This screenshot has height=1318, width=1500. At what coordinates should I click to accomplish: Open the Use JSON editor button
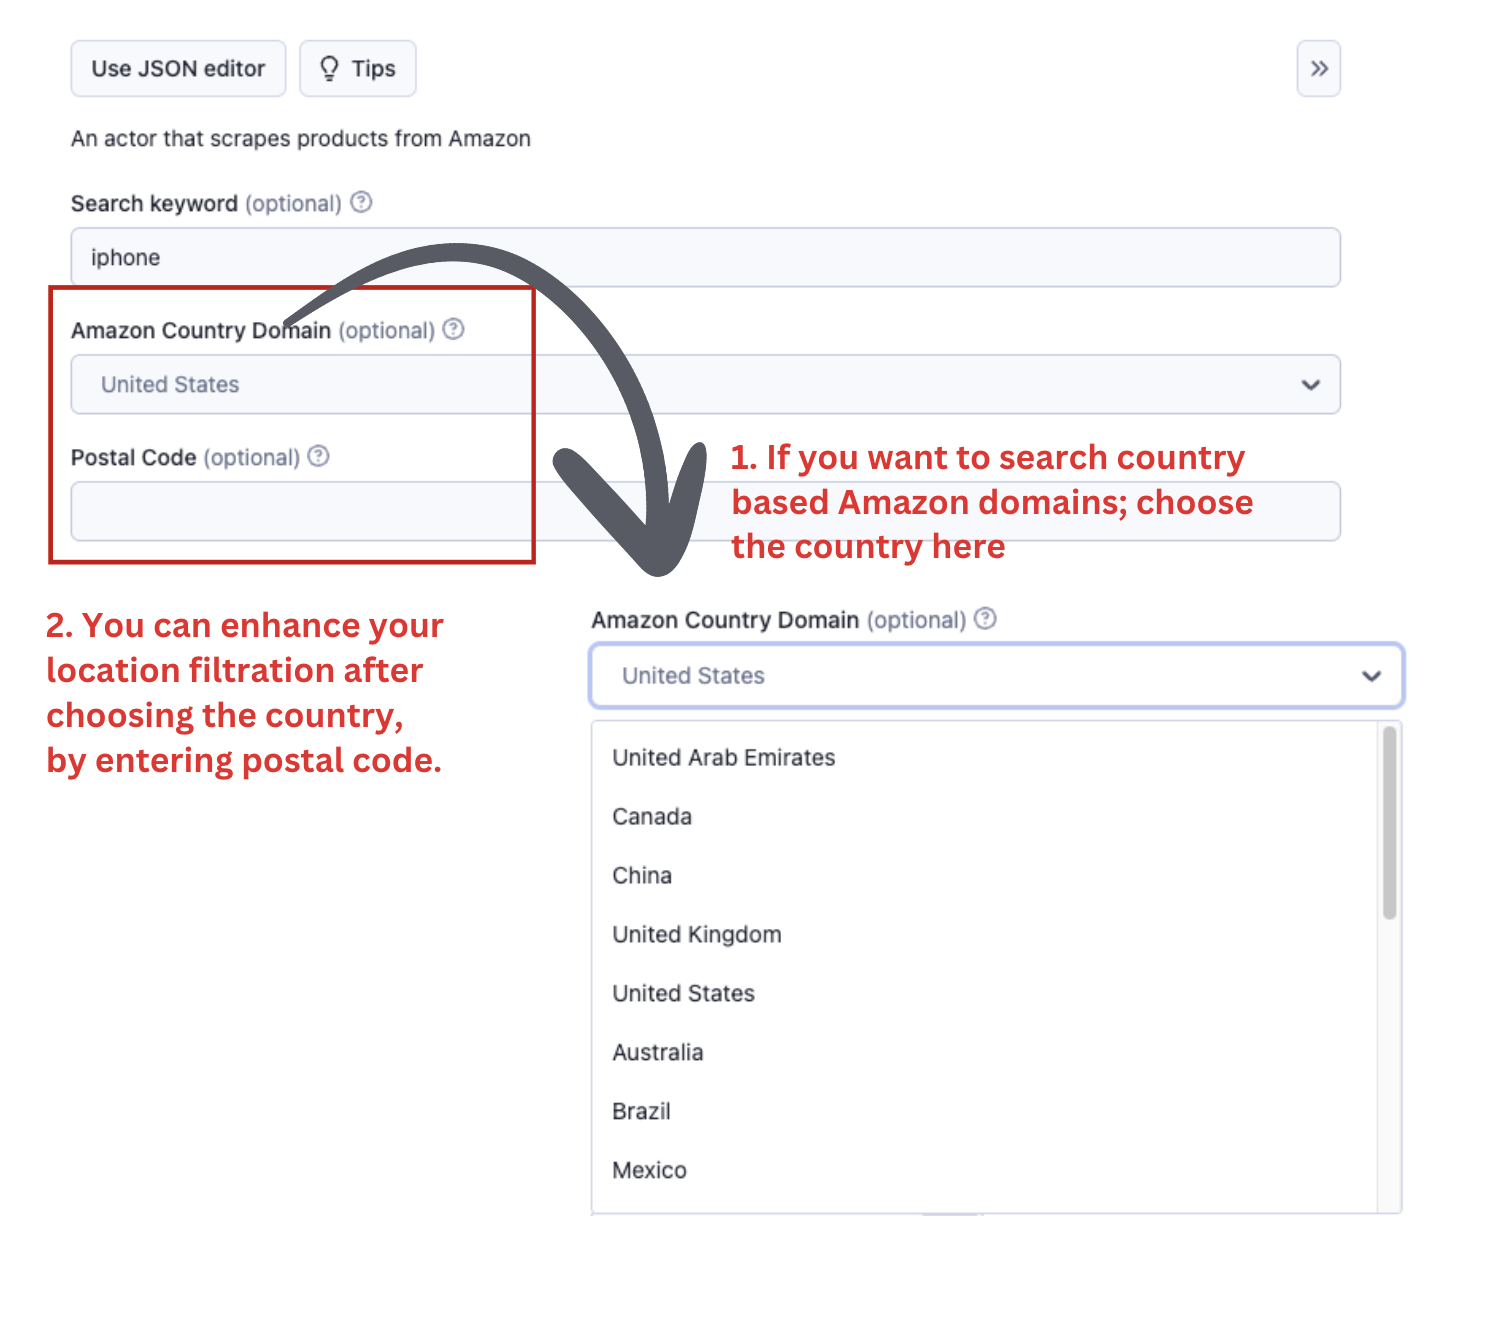(x=178, y=69)
